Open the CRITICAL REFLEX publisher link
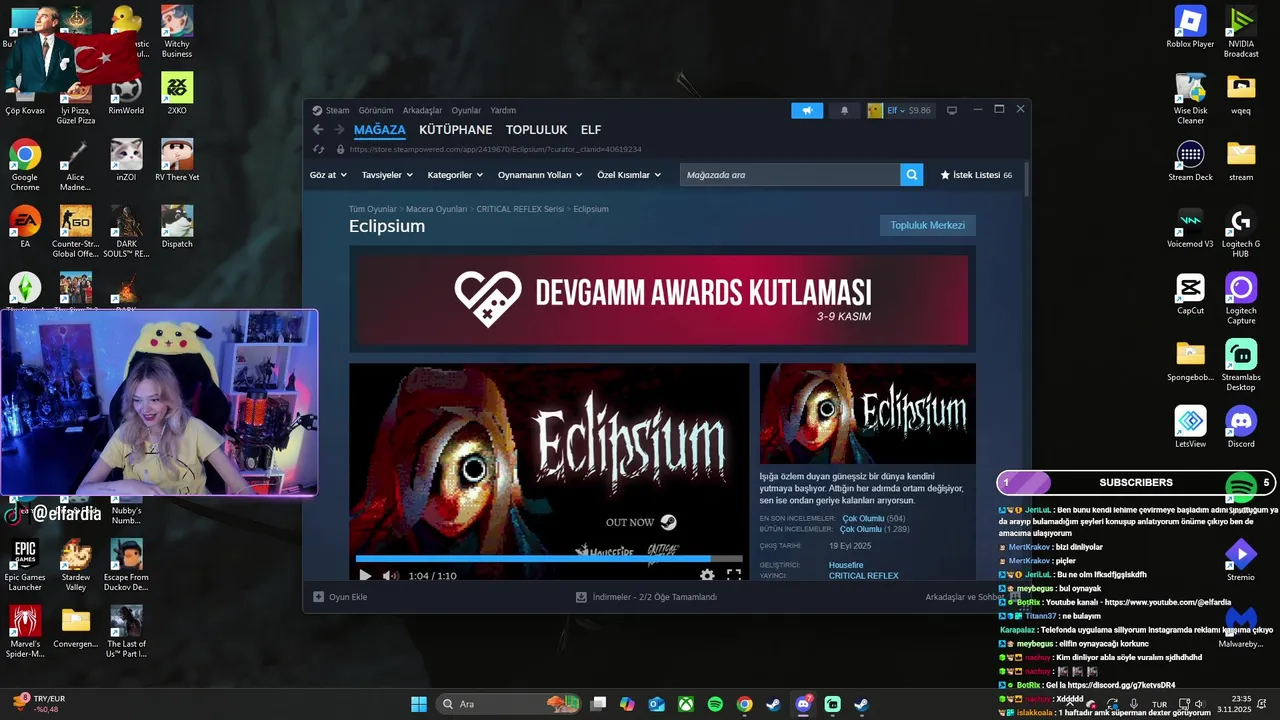 [863, 576]
